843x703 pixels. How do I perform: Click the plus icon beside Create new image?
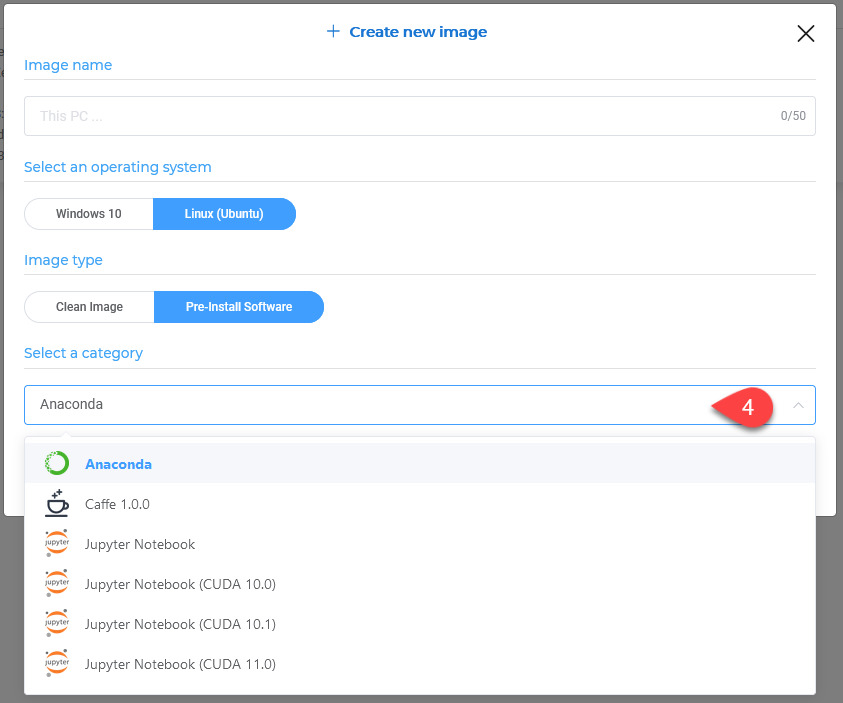pyautogui.click(x=333, y=31)
